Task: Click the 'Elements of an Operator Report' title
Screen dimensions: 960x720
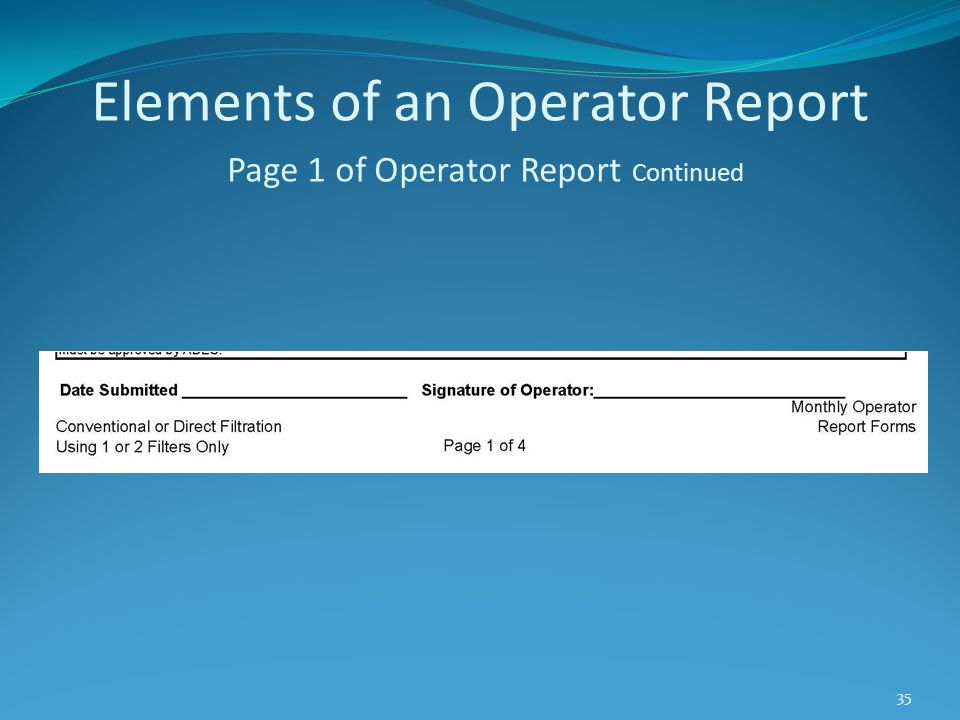Action: [x=481, y=103]
